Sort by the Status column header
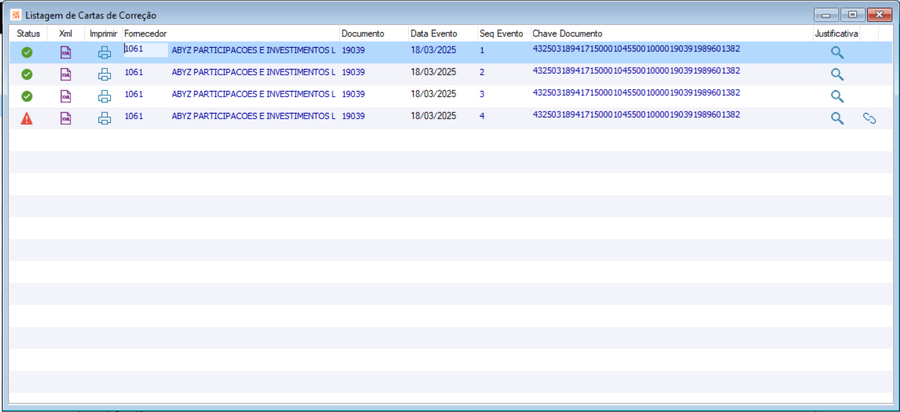Image resolution: width=900 pixels, height=412 pixels. click(x=28, y=34)
